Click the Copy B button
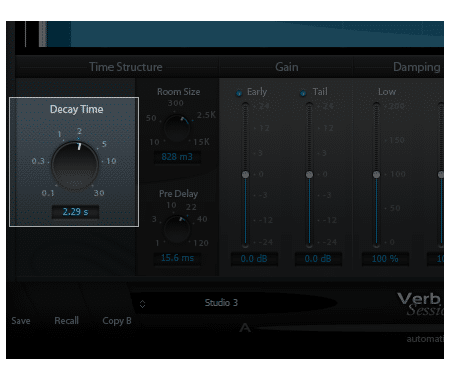The height and width of the screenshot is (380, 450). click(x=117, y=321)
